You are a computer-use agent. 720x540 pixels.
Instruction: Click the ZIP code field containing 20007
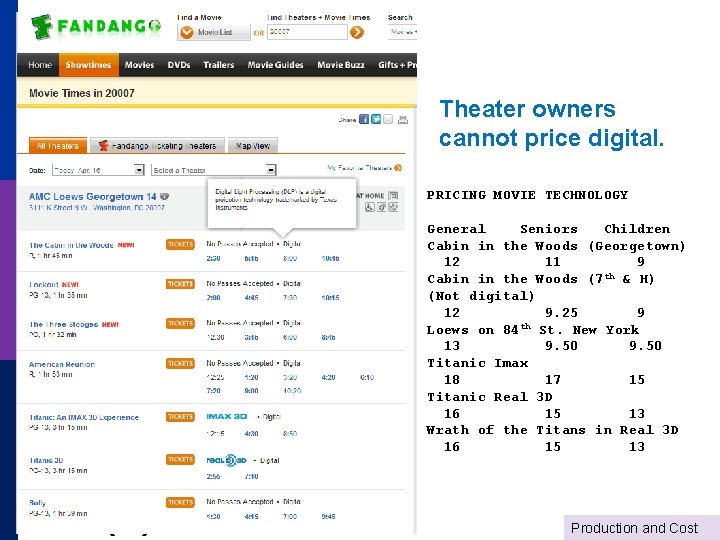307,32
